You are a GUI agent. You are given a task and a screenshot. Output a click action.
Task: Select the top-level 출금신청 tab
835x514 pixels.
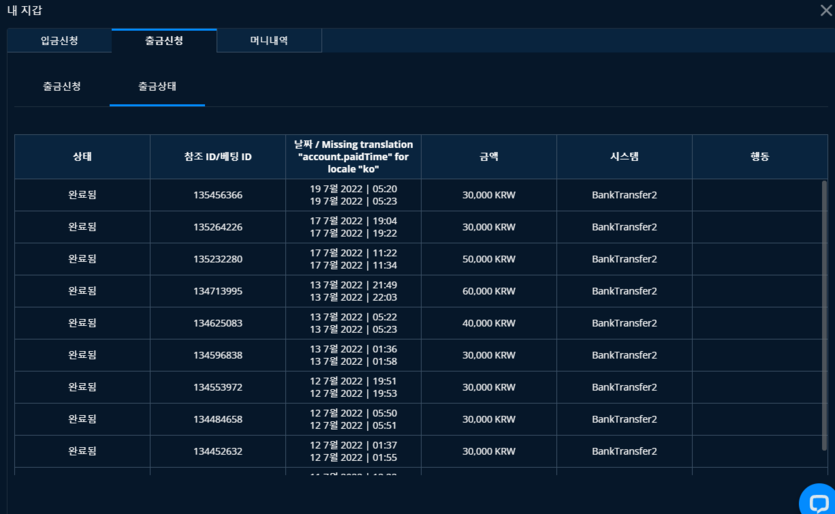click(x=164, y=40)
